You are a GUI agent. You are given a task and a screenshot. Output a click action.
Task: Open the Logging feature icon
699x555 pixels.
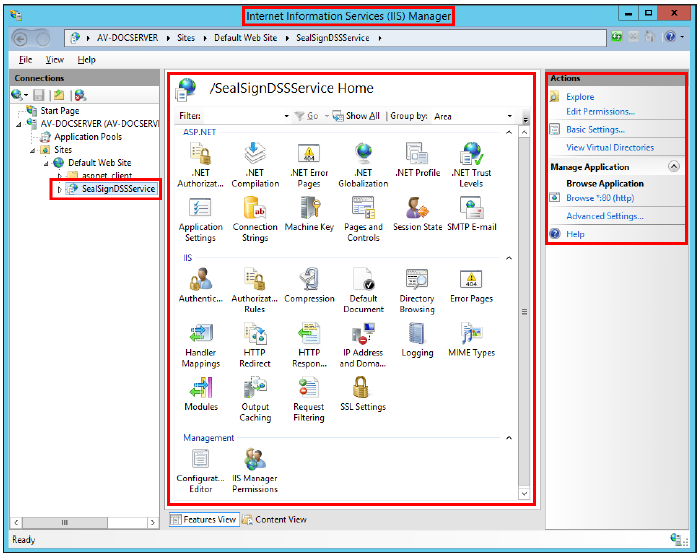[x=417, y=339]
